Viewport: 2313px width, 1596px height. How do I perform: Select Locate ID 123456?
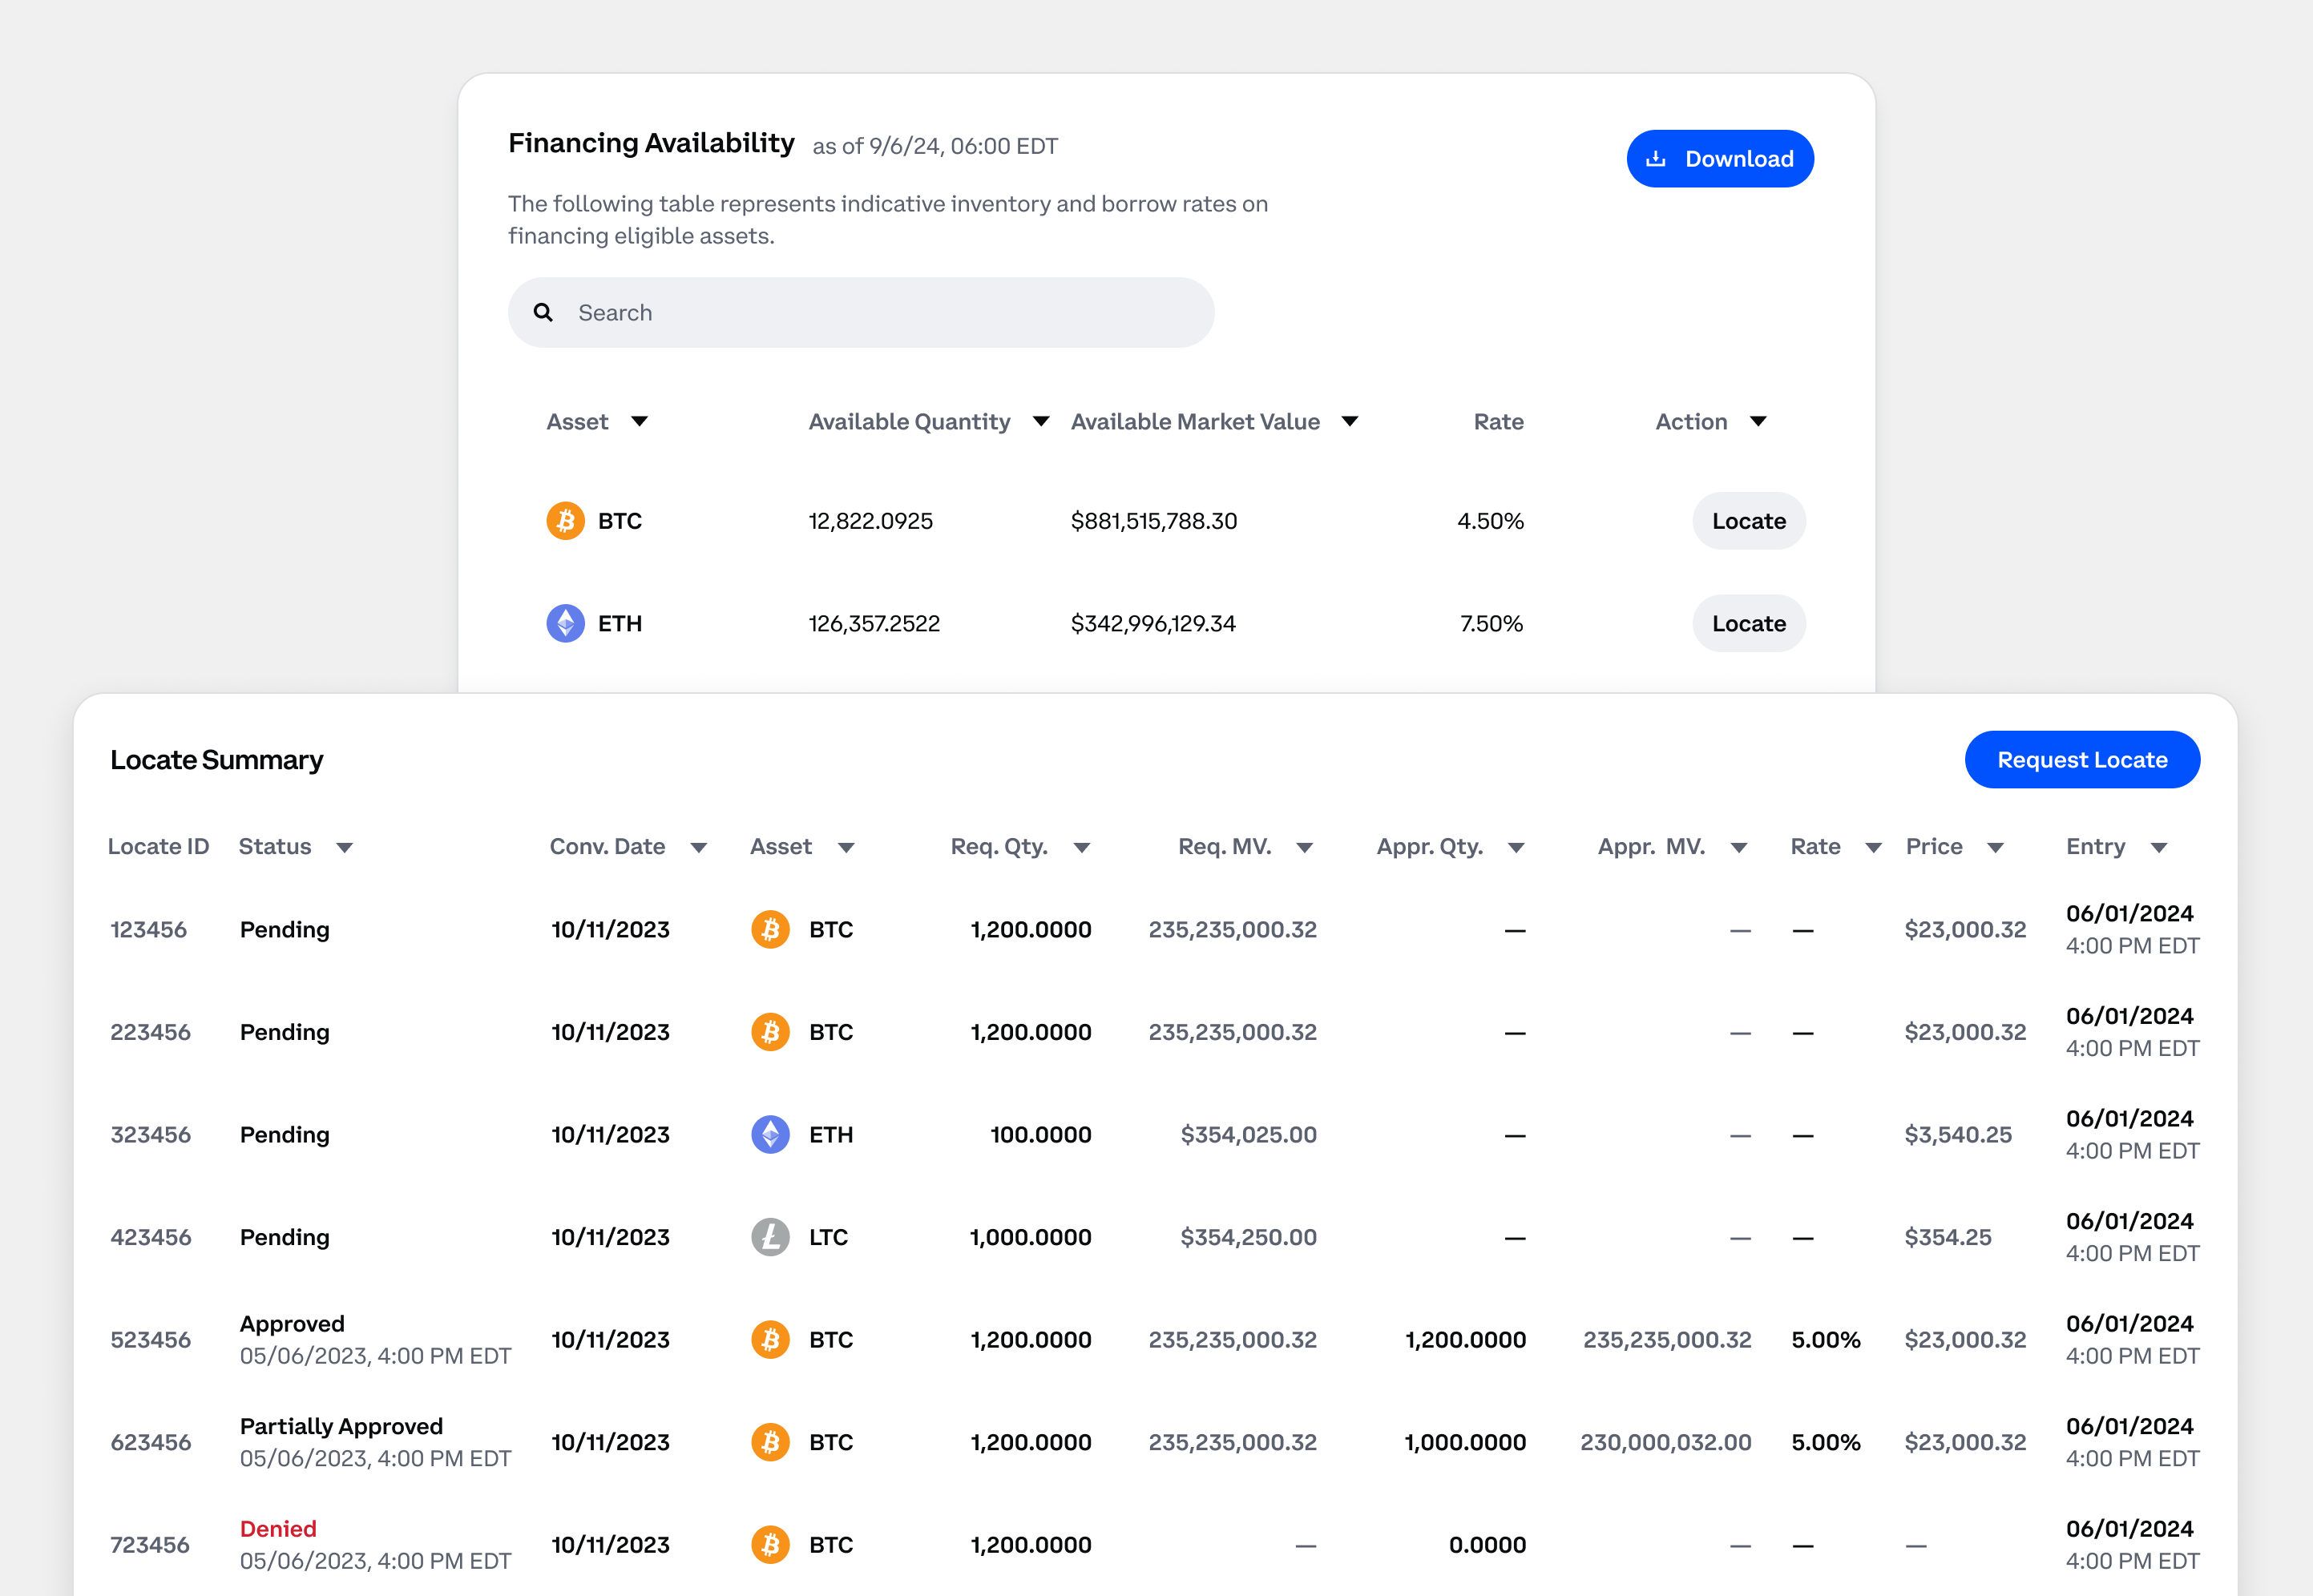point(149,930)
